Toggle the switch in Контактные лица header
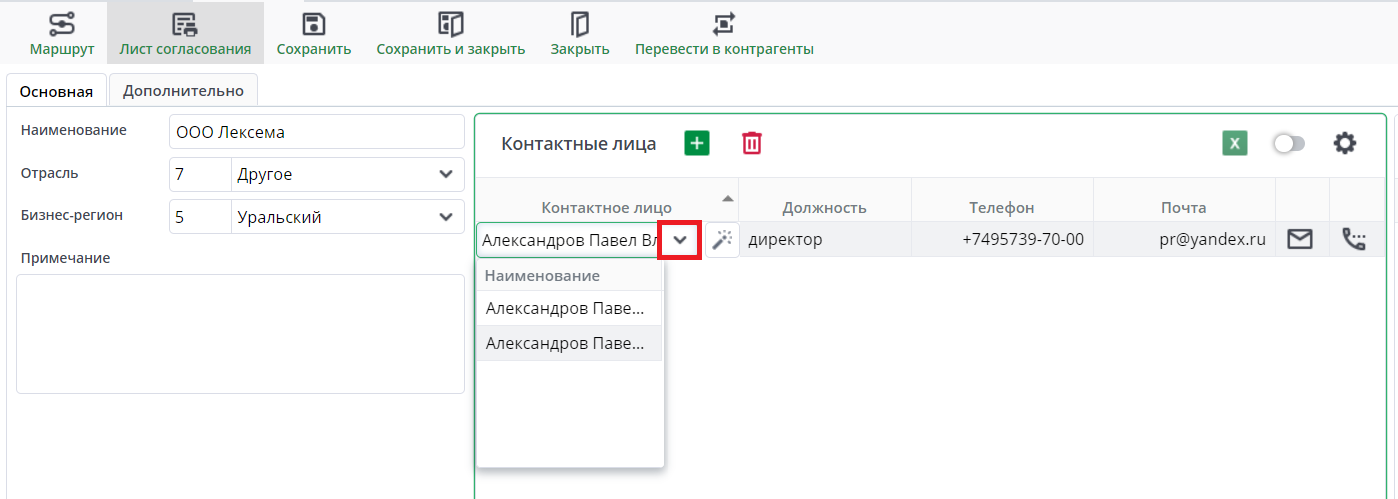This screenshot has width=1398, height=499. pyautogui.click(x=1289, y=144)
